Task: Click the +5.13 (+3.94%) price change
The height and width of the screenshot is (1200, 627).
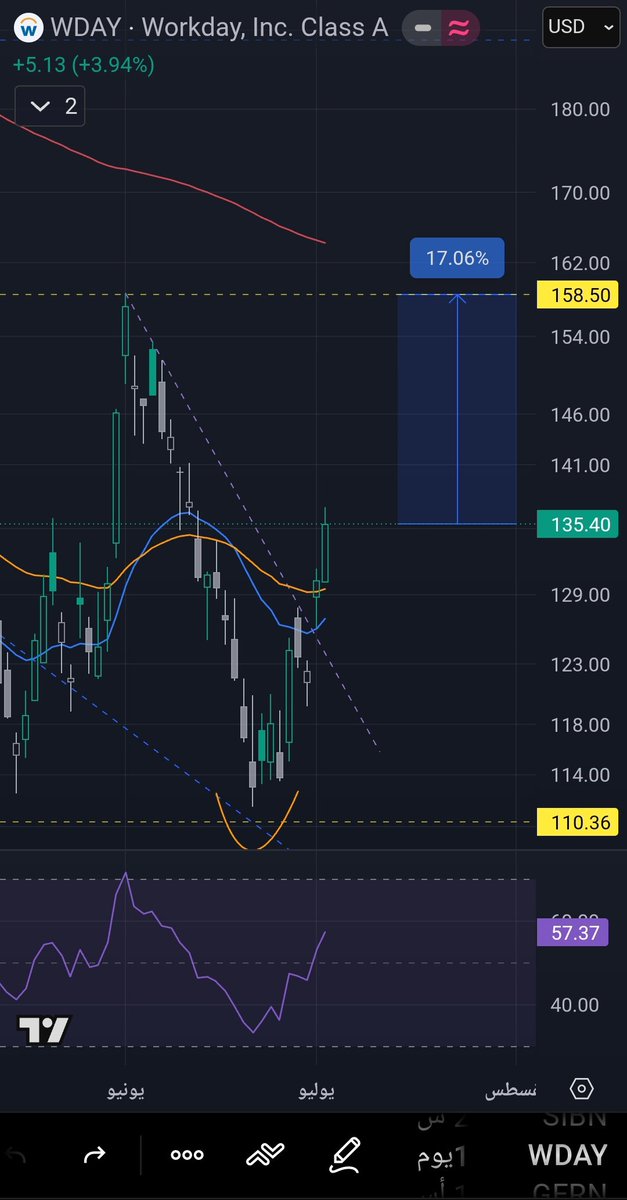Action: pyautogui.click(x=84, y=65)
